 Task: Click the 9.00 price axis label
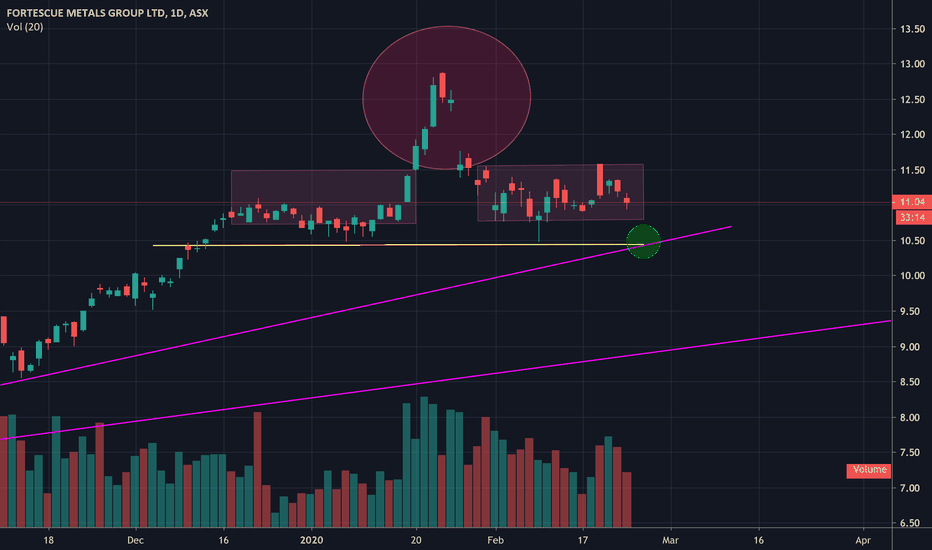click(x=912, y=347)
